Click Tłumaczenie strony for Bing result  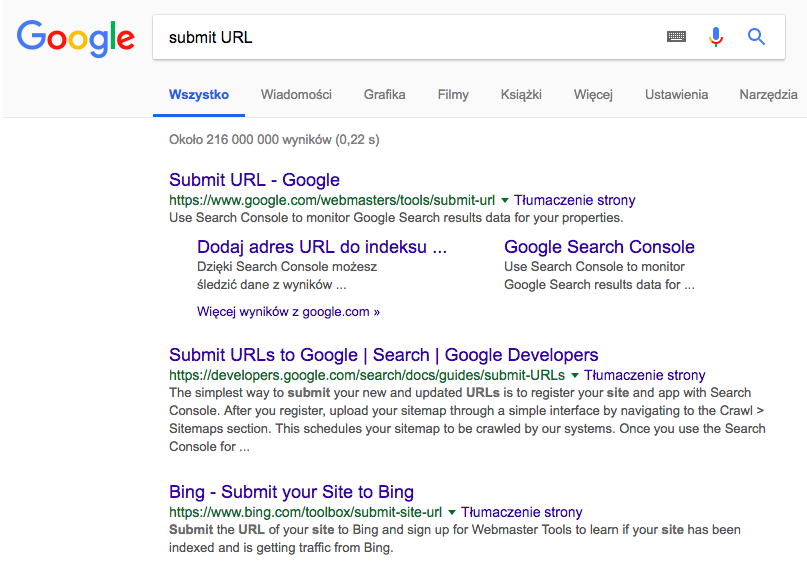(521, 512)
